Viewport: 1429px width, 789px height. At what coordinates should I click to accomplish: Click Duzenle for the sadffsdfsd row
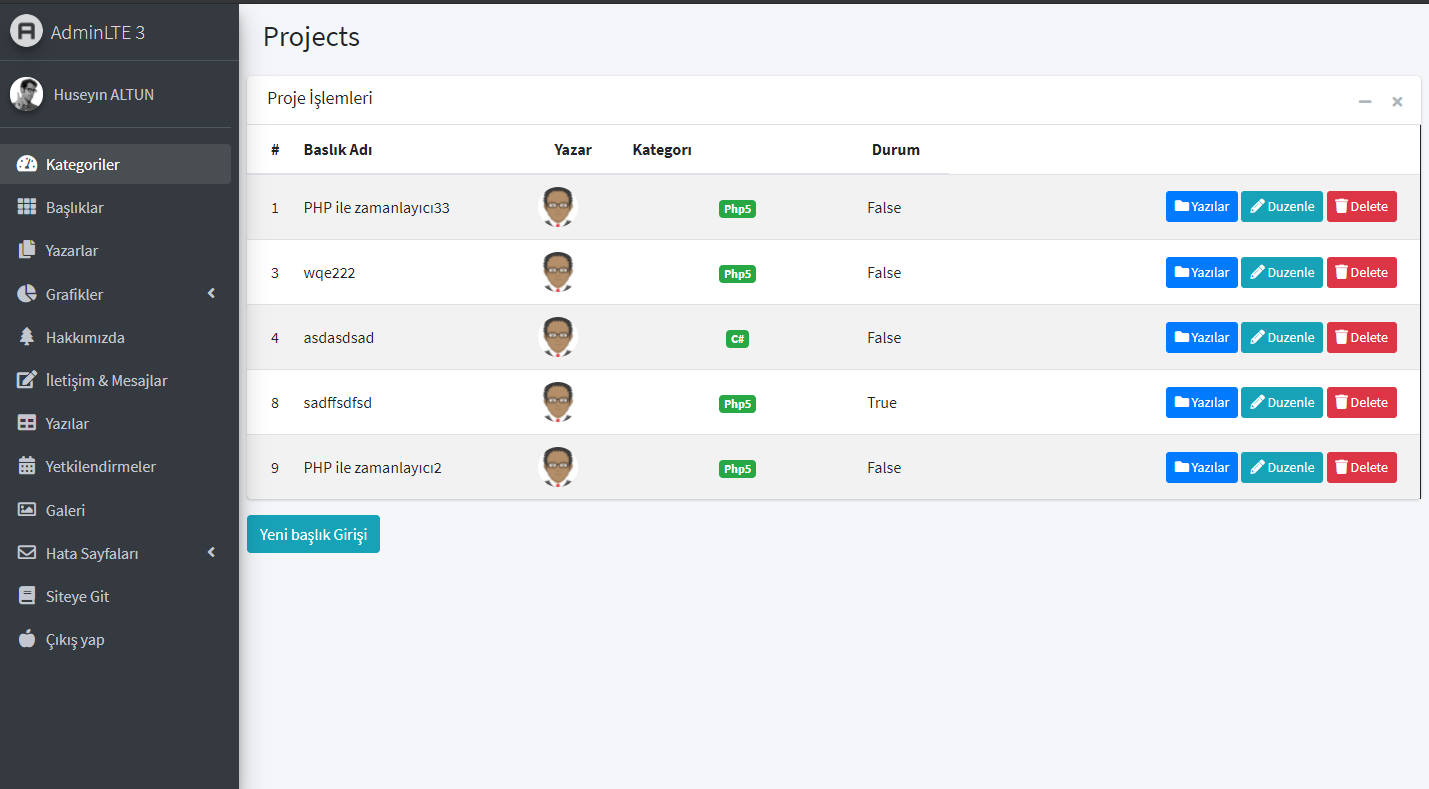tap(1282, 402)
